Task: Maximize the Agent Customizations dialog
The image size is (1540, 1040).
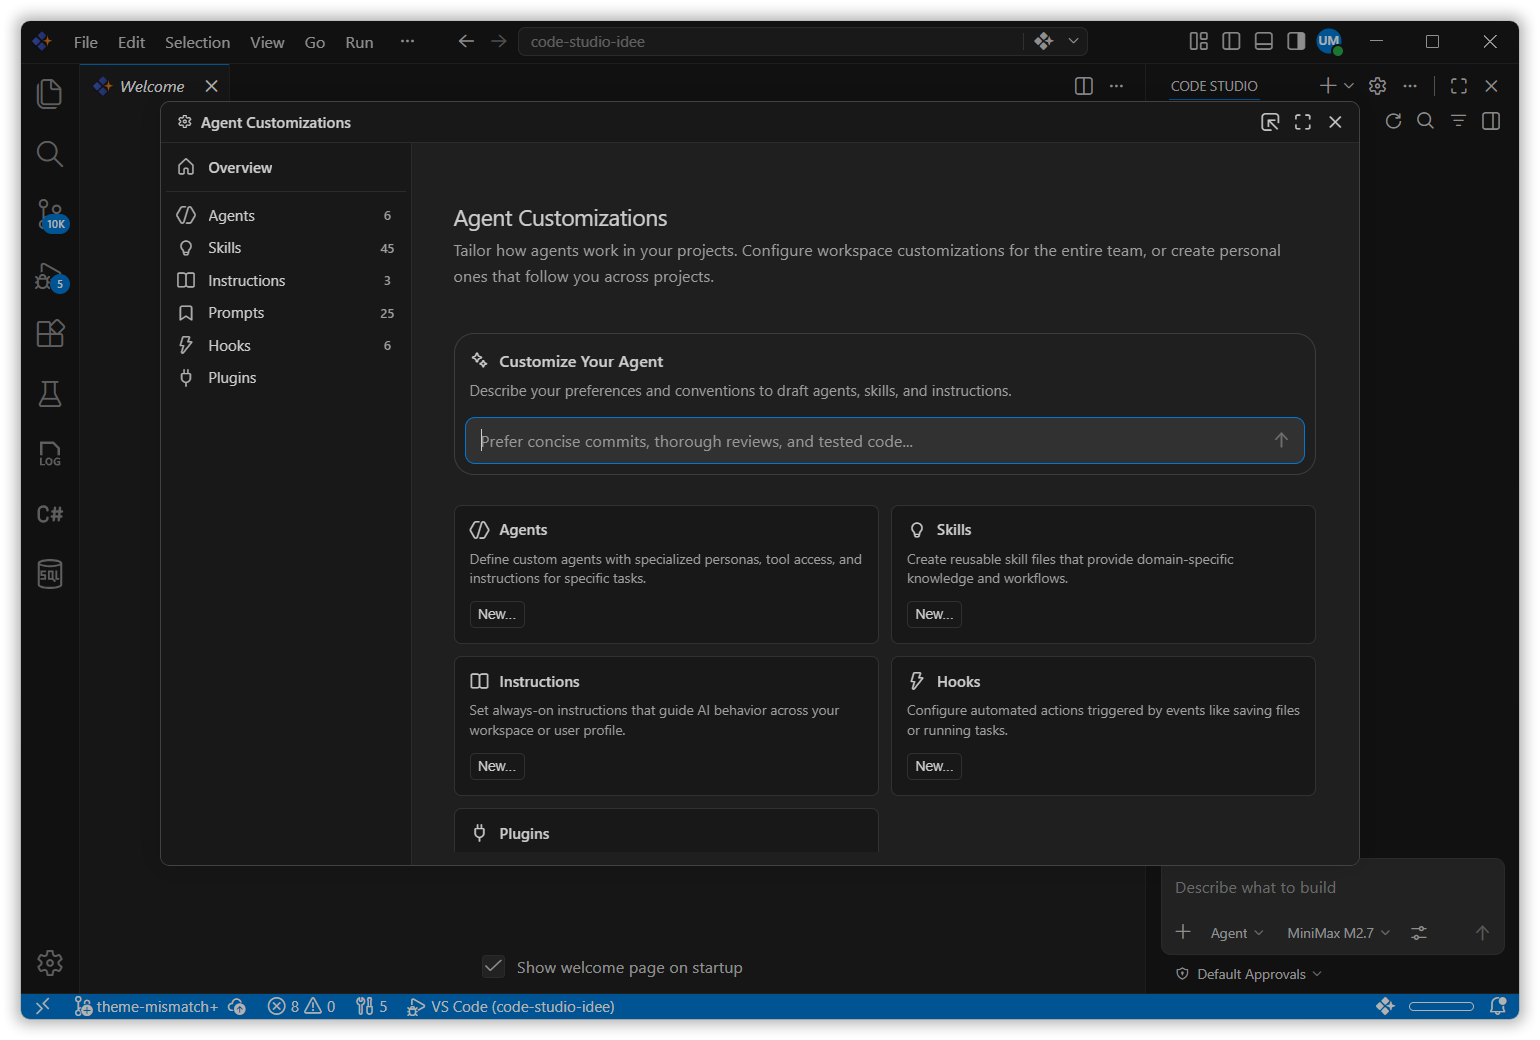Action: point(1302,122)
